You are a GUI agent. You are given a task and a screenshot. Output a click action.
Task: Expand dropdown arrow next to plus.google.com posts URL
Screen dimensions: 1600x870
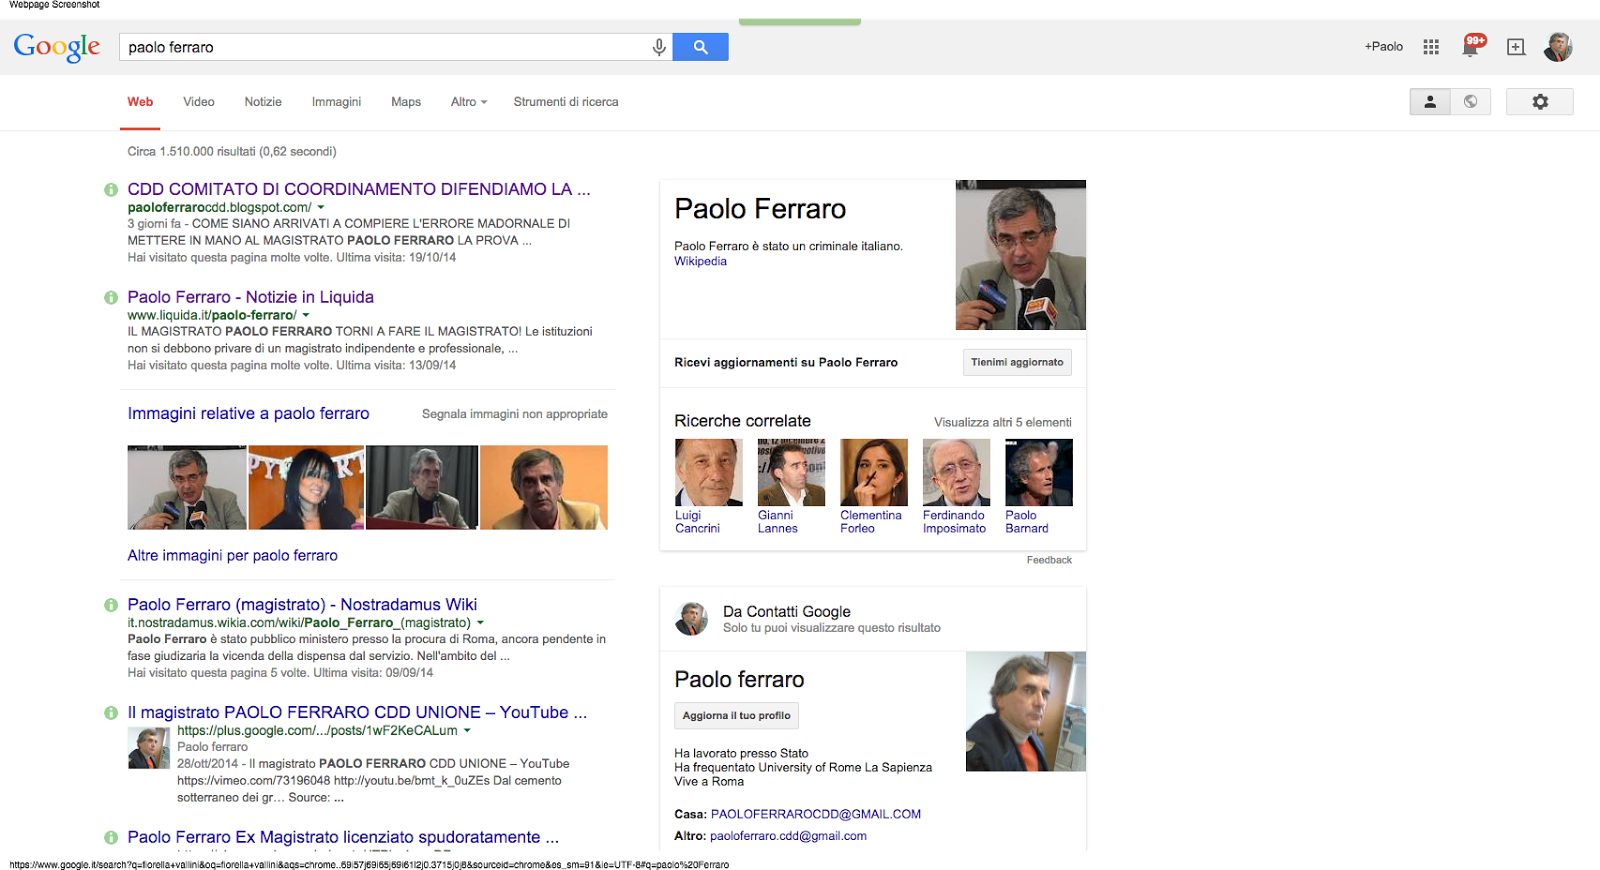(467, 731)
